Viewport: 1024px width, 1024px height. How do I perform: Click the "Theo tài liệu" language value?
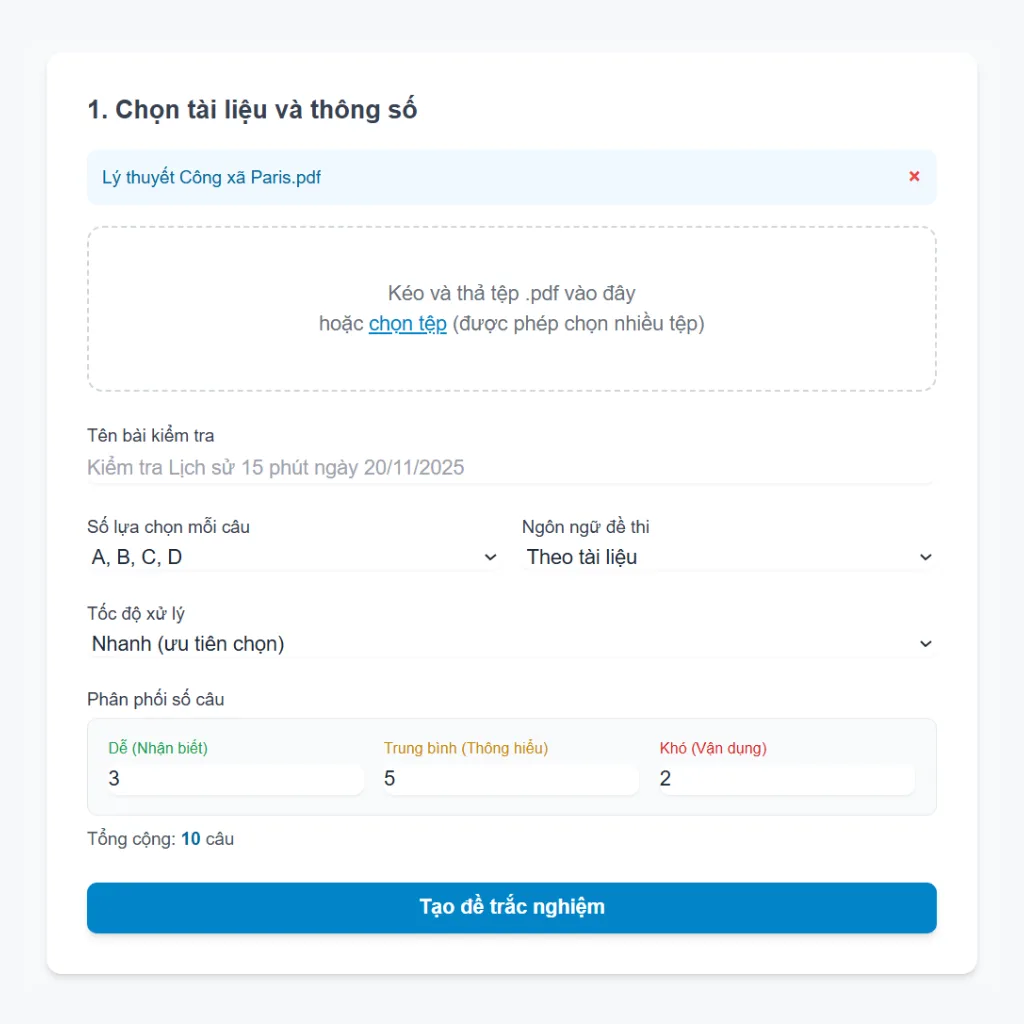point(582,557)
